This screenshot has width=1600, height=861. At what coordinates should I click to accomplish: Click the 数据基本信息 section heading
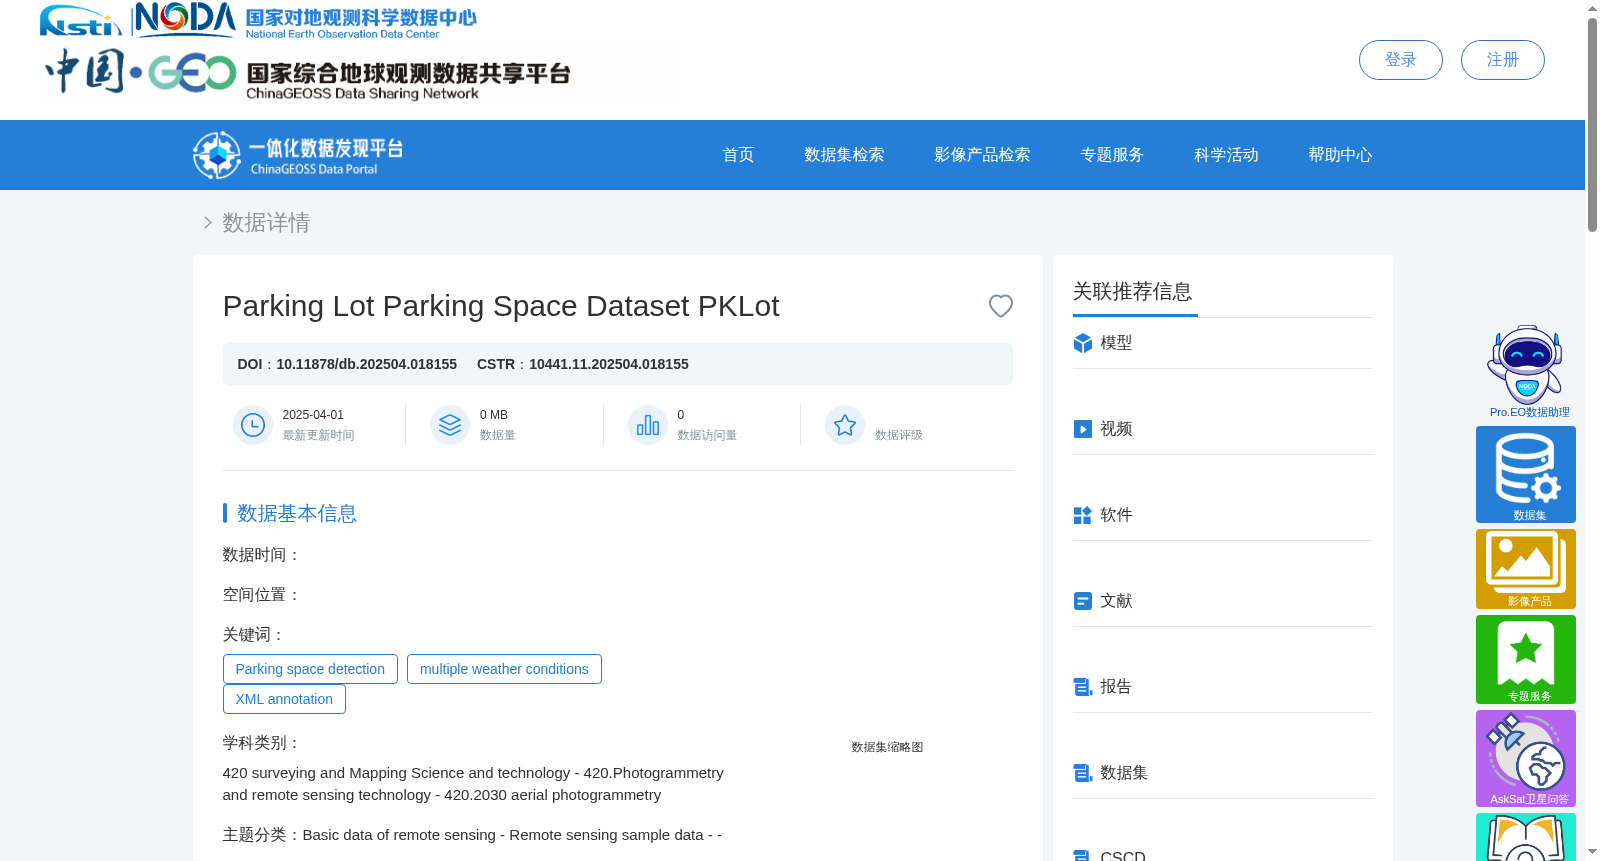tap(297, 513)
